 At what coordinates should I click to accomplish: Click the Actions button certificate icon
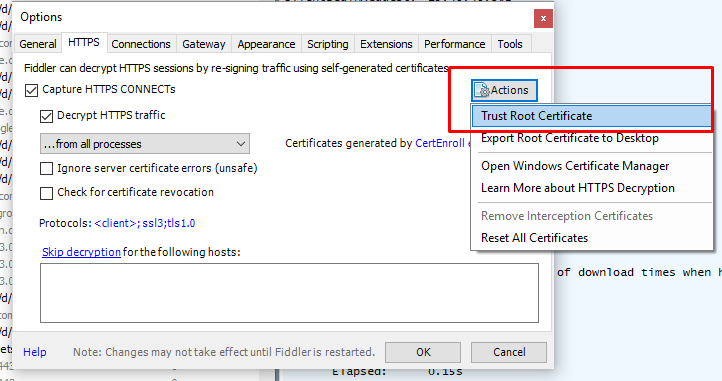tap(482, 90)
